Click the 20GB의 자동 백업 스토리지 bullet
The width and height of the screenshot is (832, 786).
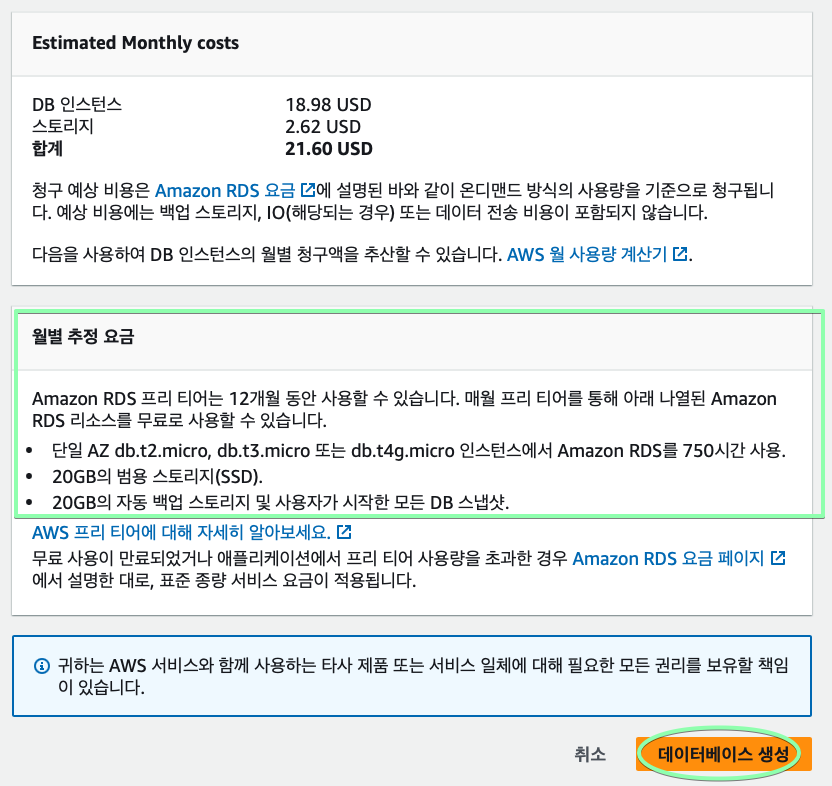tap(281, 502)
